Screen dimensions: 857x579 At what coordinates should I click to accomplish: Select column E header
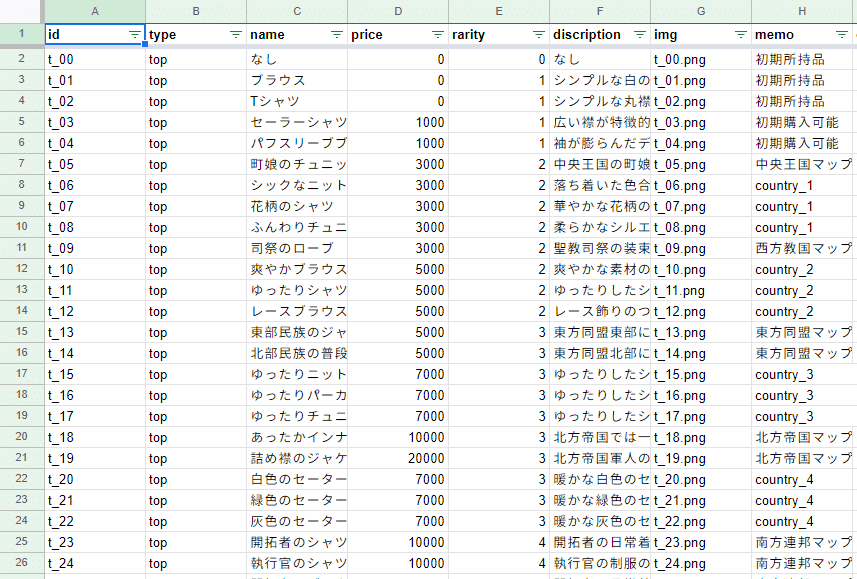pos(499,11)
